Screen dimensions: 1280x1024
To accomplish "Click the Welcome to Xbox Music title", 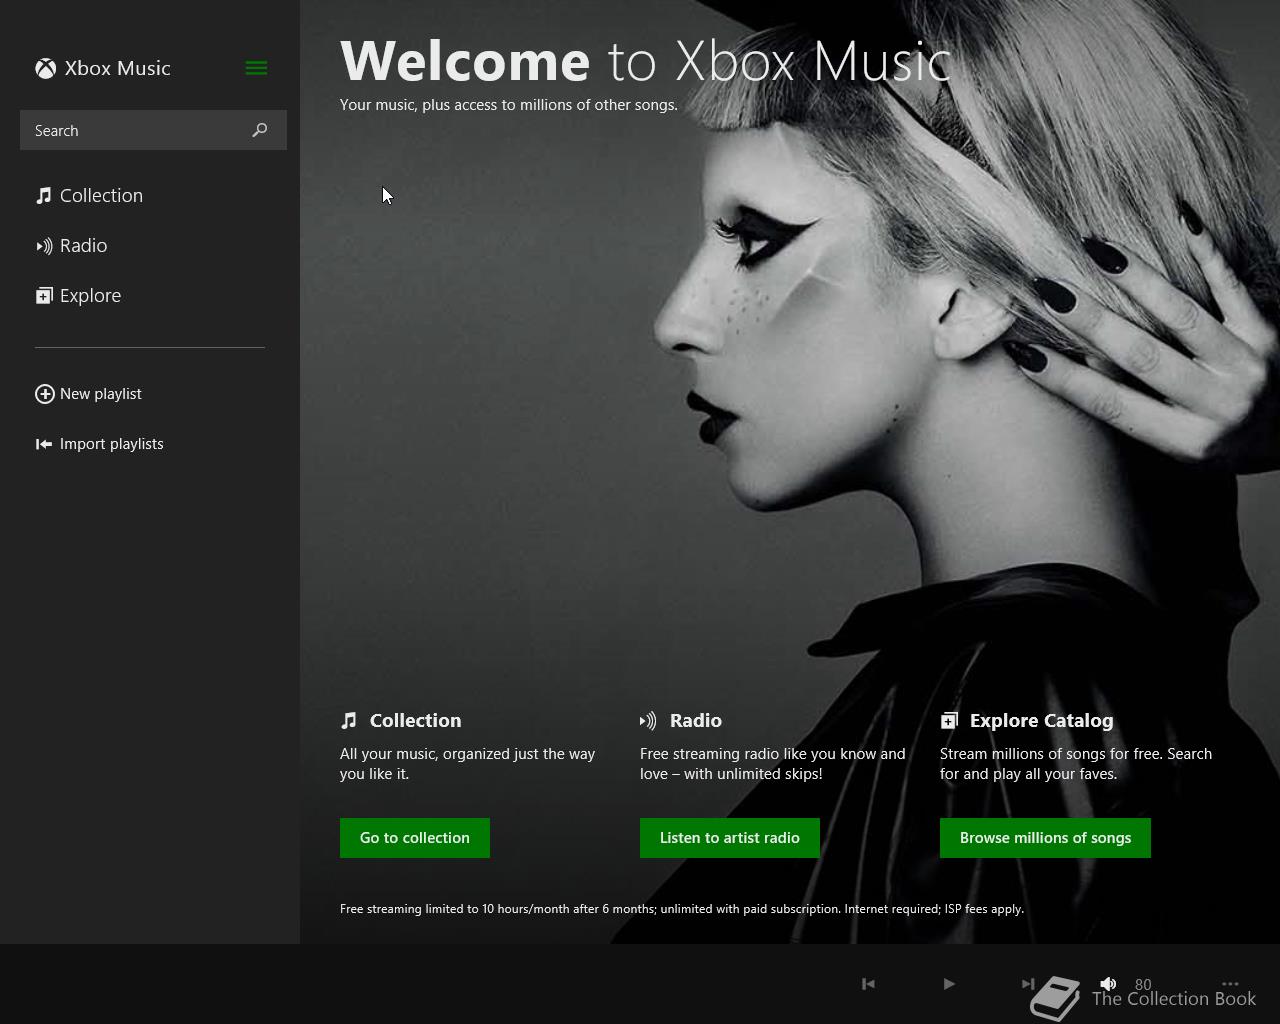I will click(x=645, y=61).
